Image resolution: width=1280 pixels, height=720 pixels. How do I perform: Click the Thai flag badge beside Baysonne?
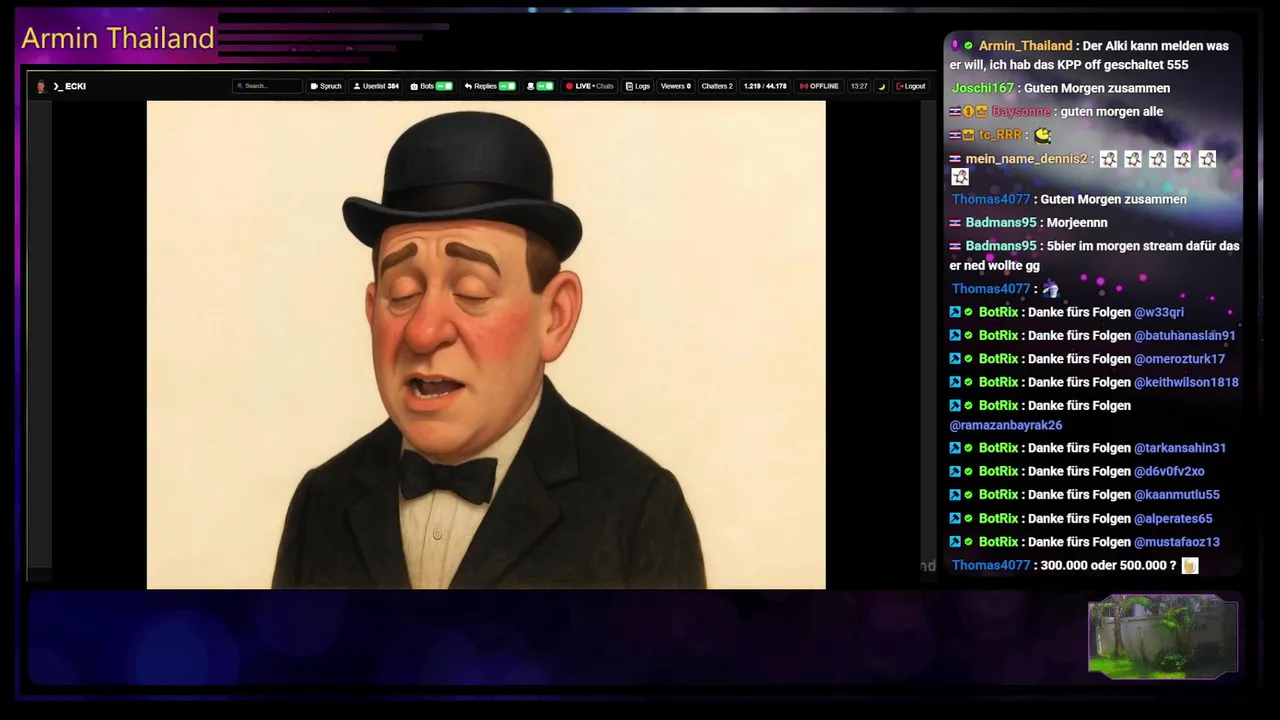(955, 112)
